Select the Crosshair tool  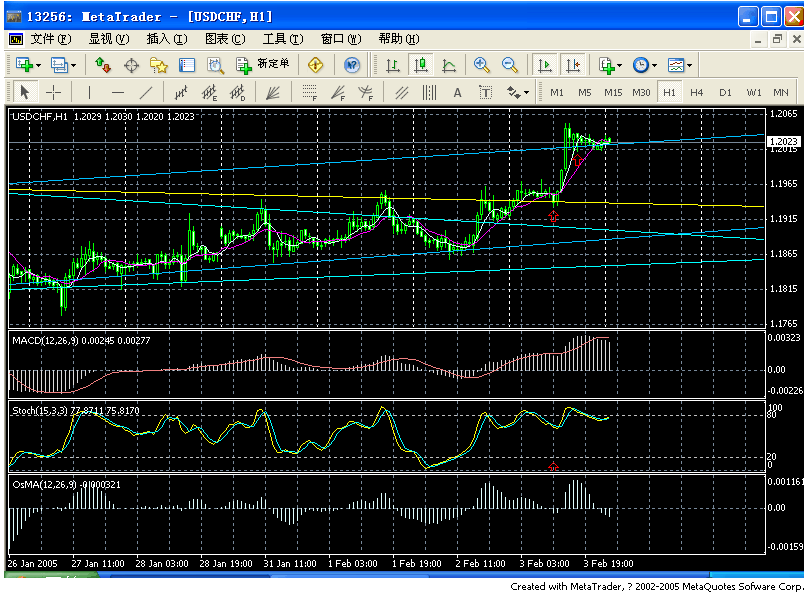[53, 92]
